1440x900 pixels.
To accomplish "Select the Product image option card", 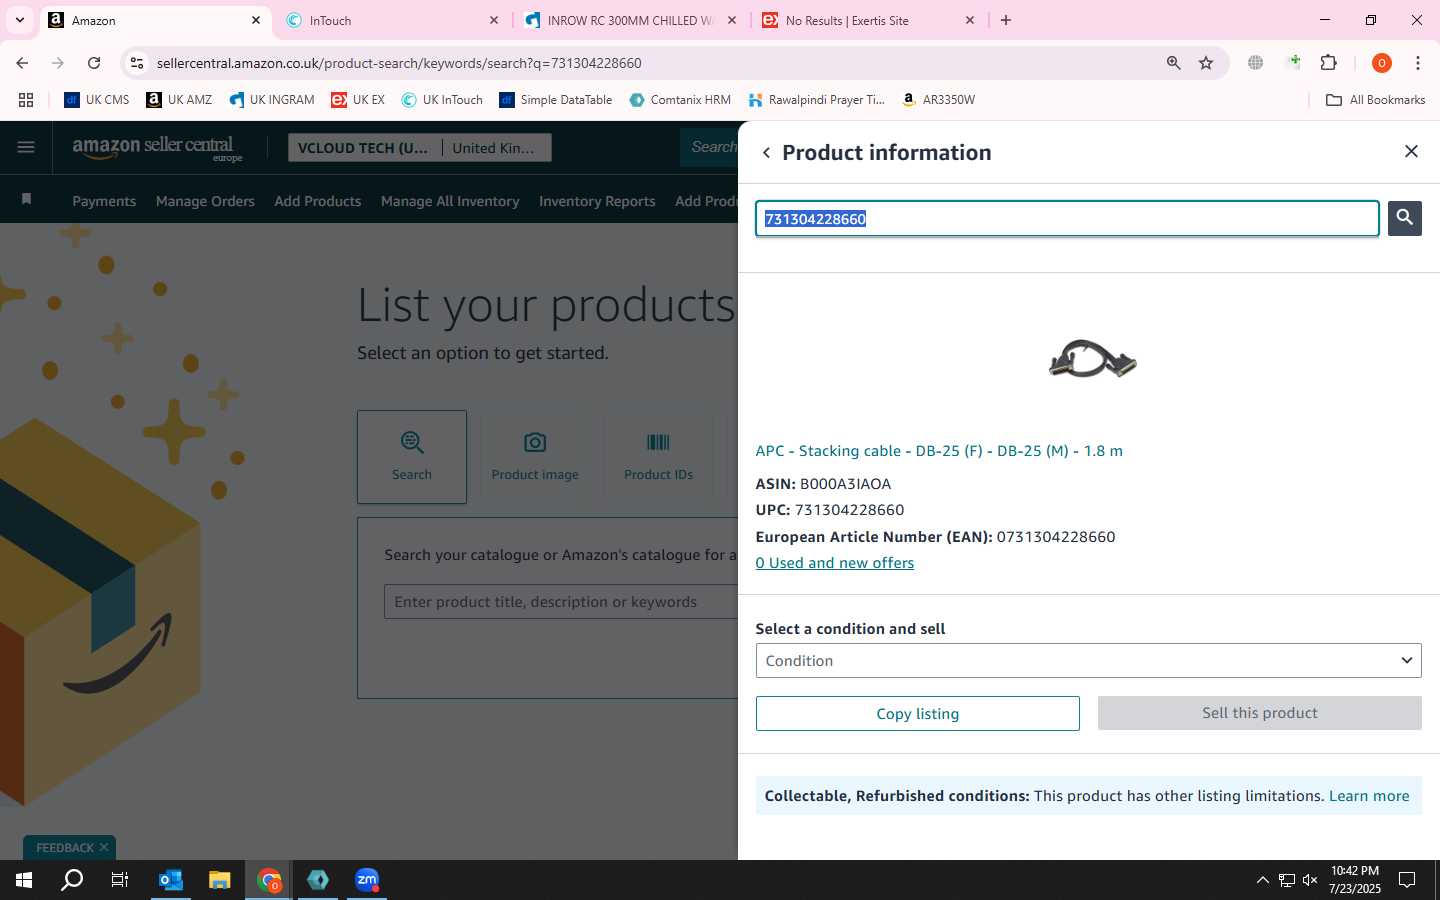I will click(535, 456).
